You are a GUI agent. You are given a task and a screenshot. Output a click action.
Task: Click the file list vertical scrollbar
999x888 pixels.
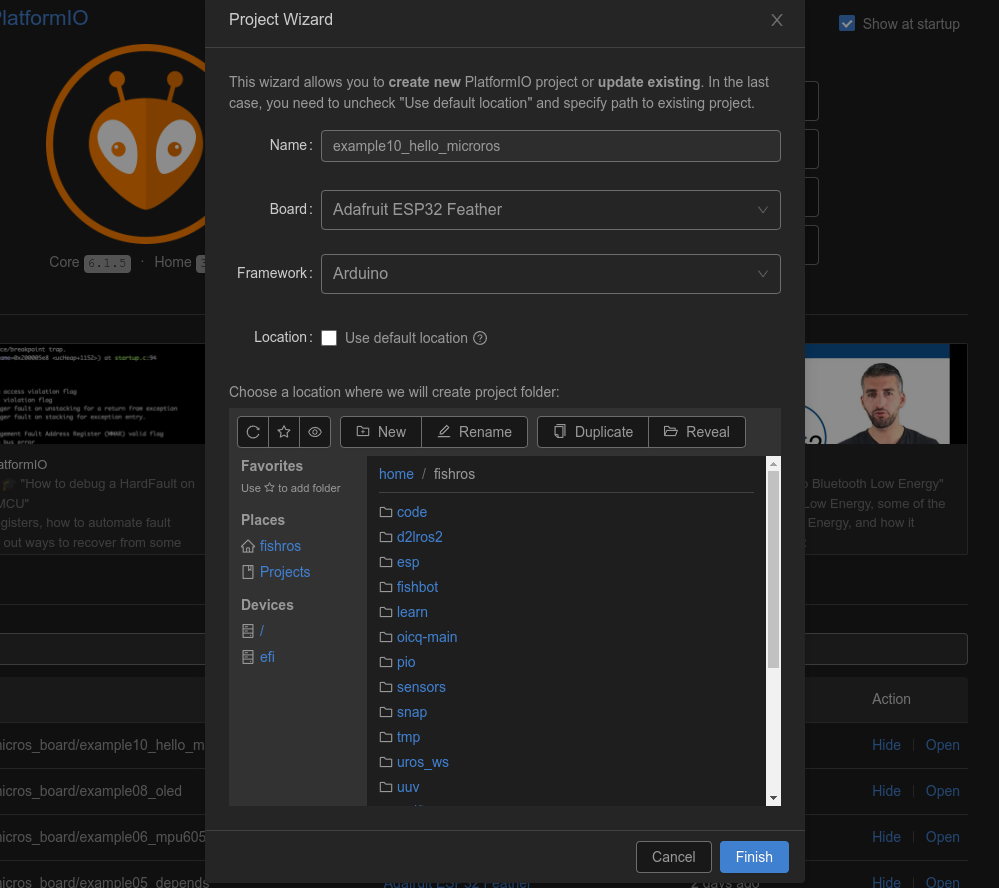773,570
